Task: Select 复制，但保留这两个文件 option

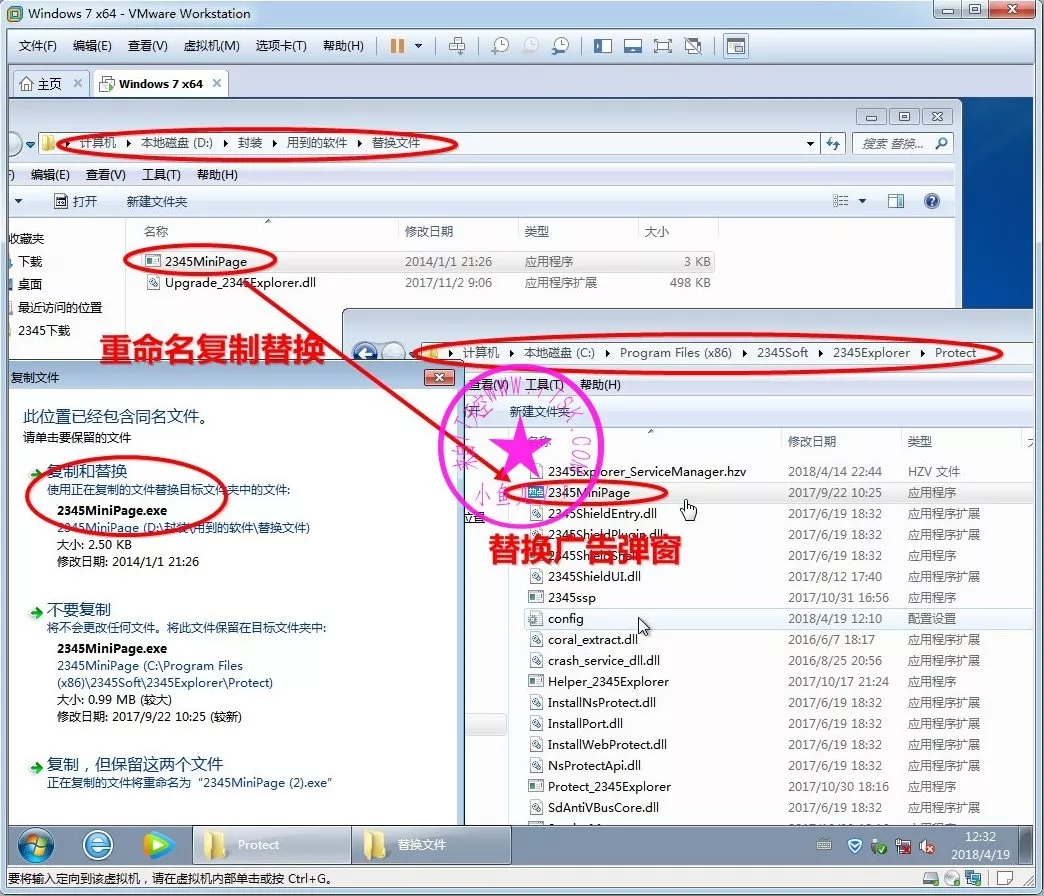Action: 135,764
